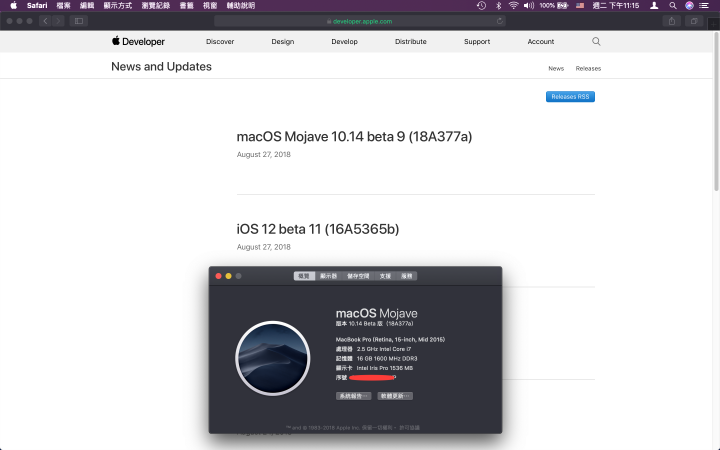
Task: Open Notification Center list icon
Action: (x=703, y=6)
